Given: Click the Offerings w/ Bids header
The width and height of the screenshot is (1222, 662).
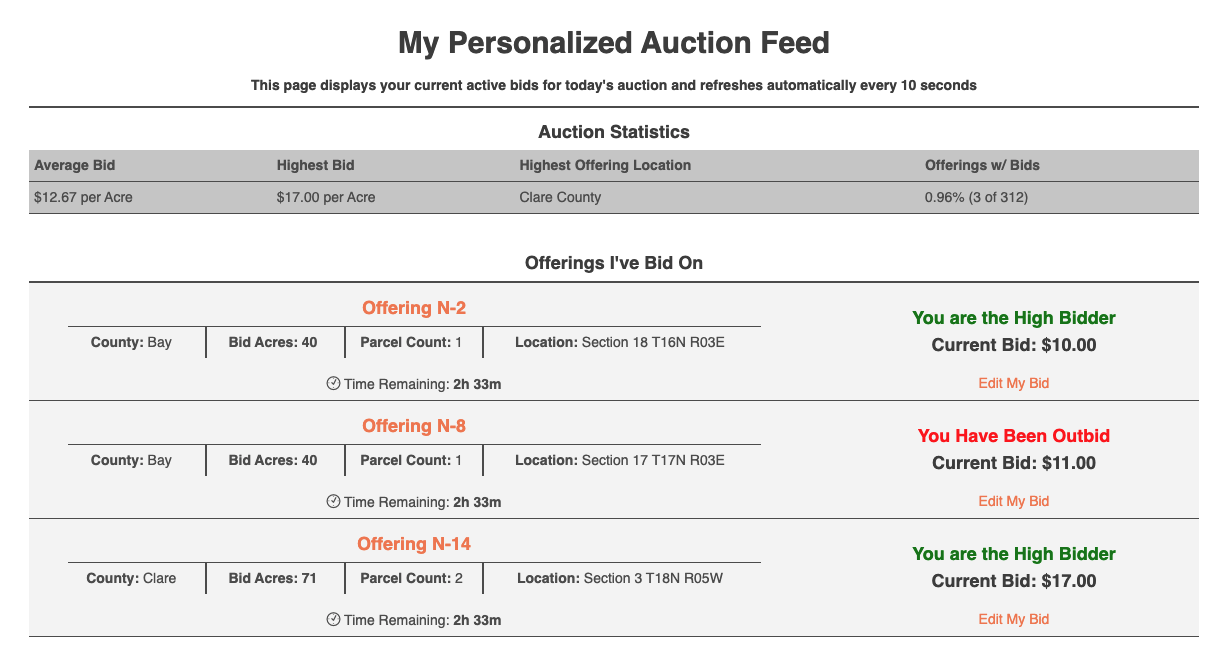Looking at the screenshot, I should (982, 165).
